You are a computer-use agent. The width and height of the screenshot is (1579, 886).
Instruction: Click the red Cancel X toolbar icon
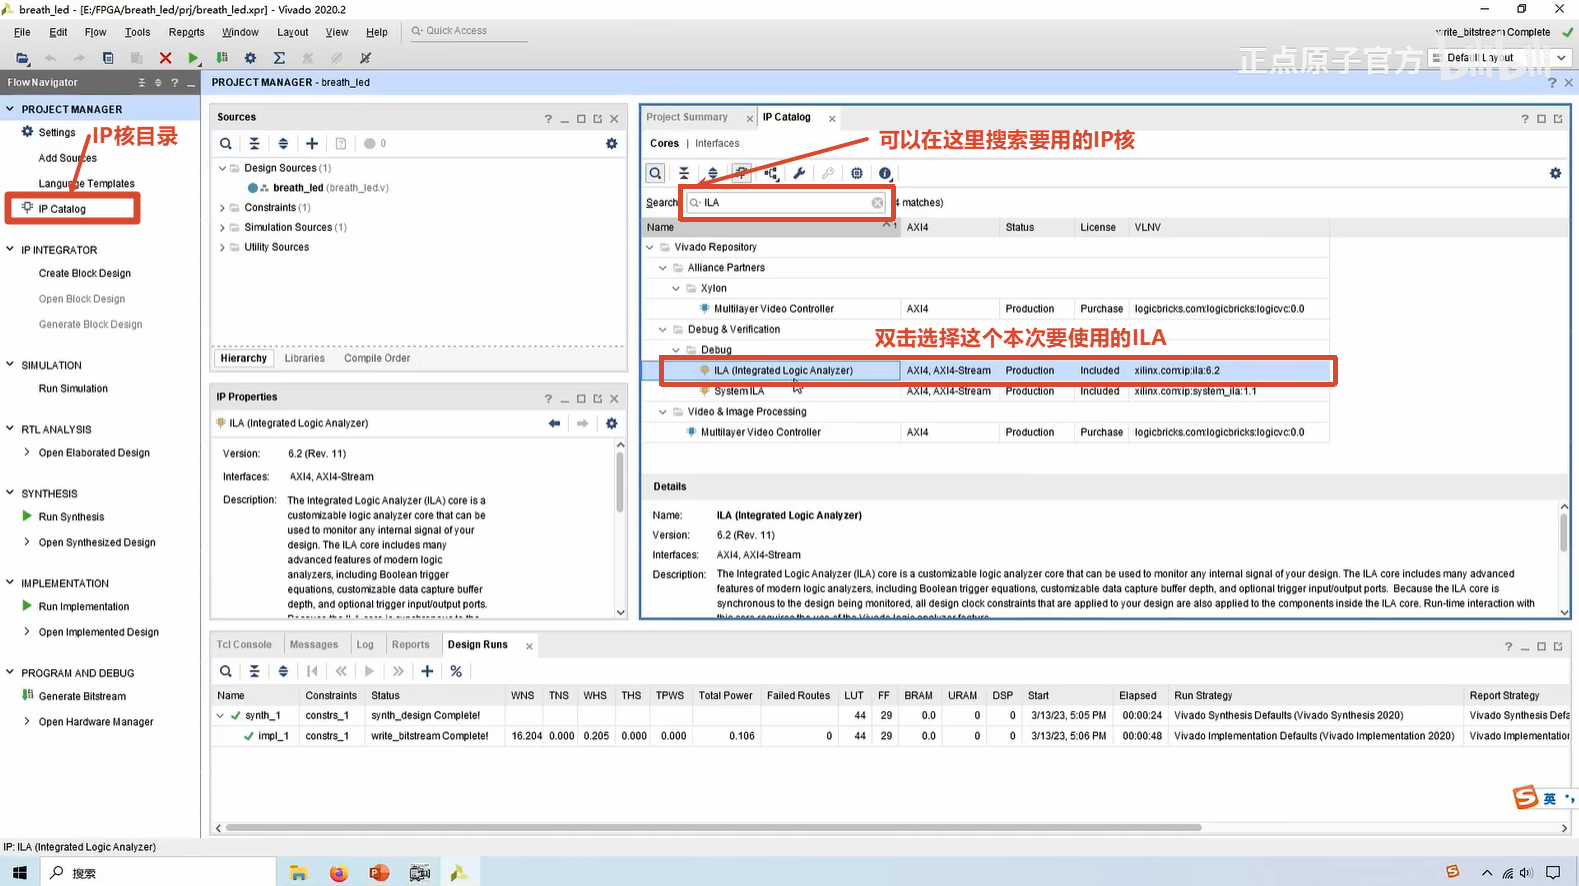166,58
